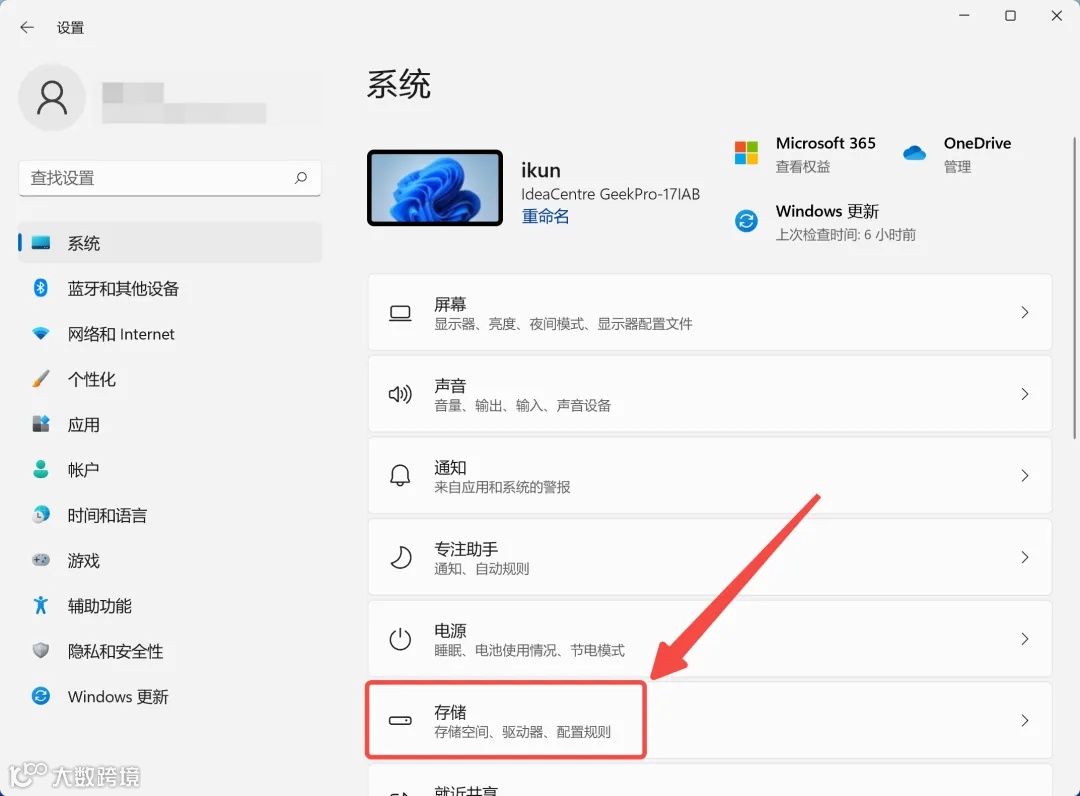Click the search magnifier icon
The height and width of the screenshot is (796, 1080).
pos(301,178)
